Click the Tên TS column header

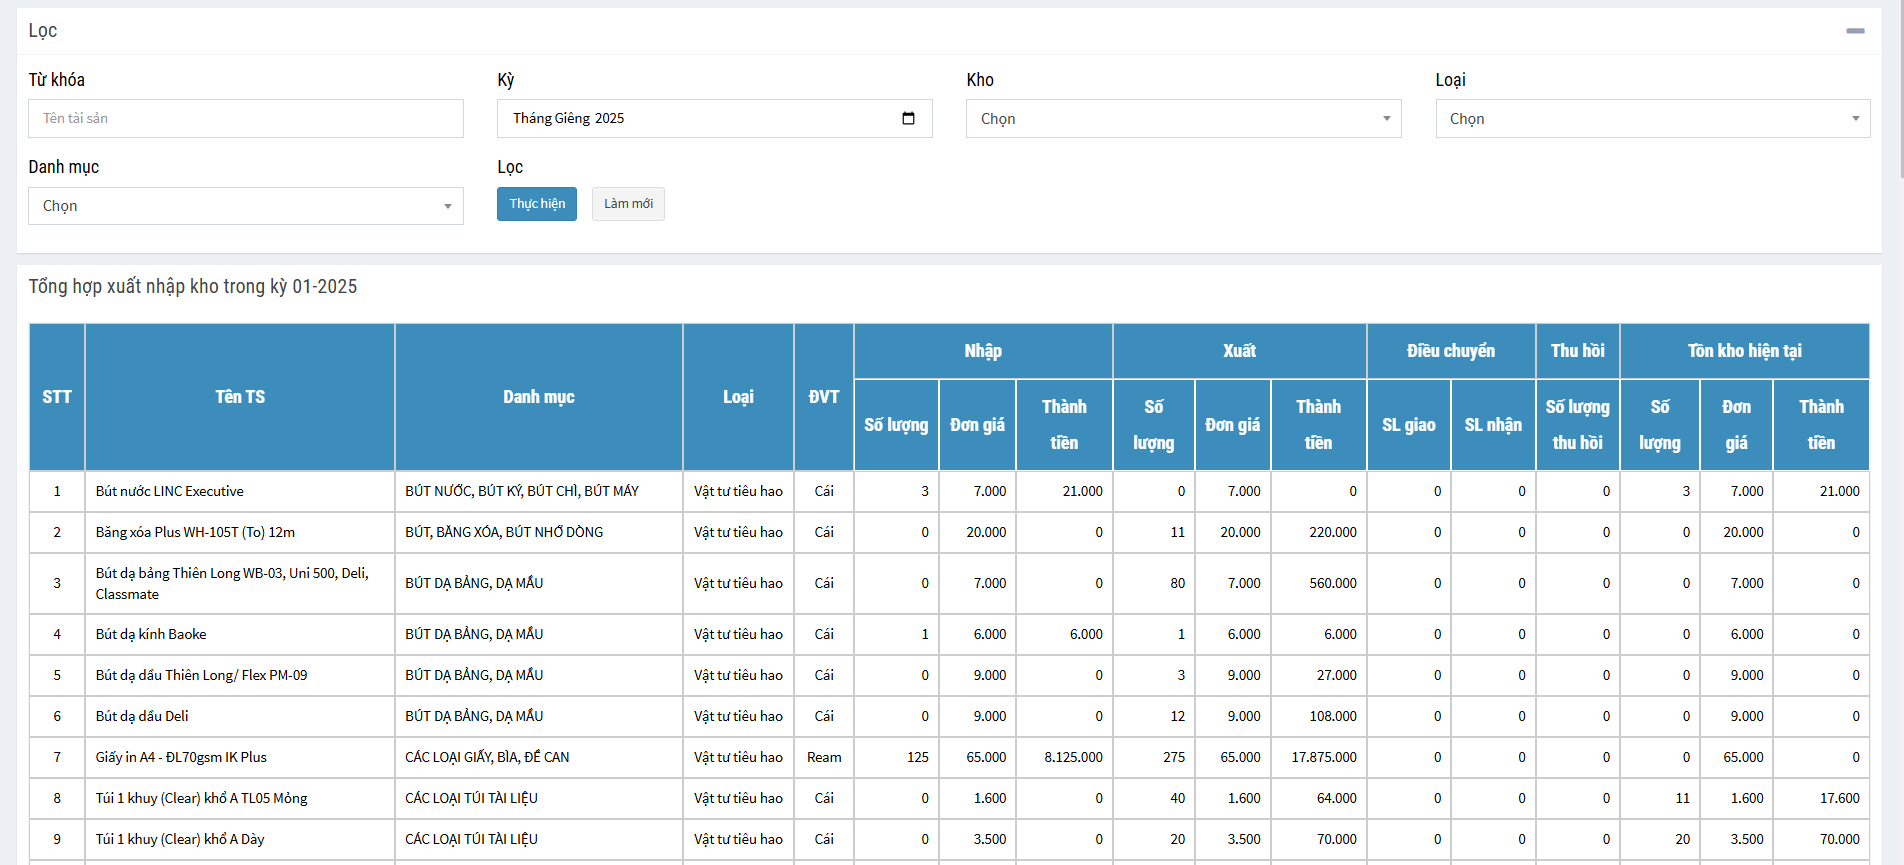pyautogui.click(x=240, y=397)
